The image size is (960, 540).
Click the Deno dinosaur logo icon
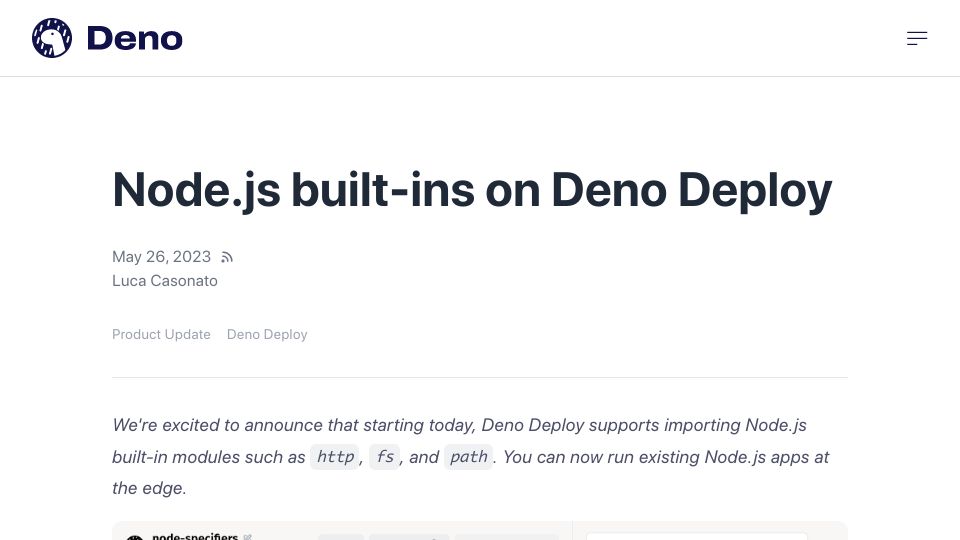click(x=52, y=38)
